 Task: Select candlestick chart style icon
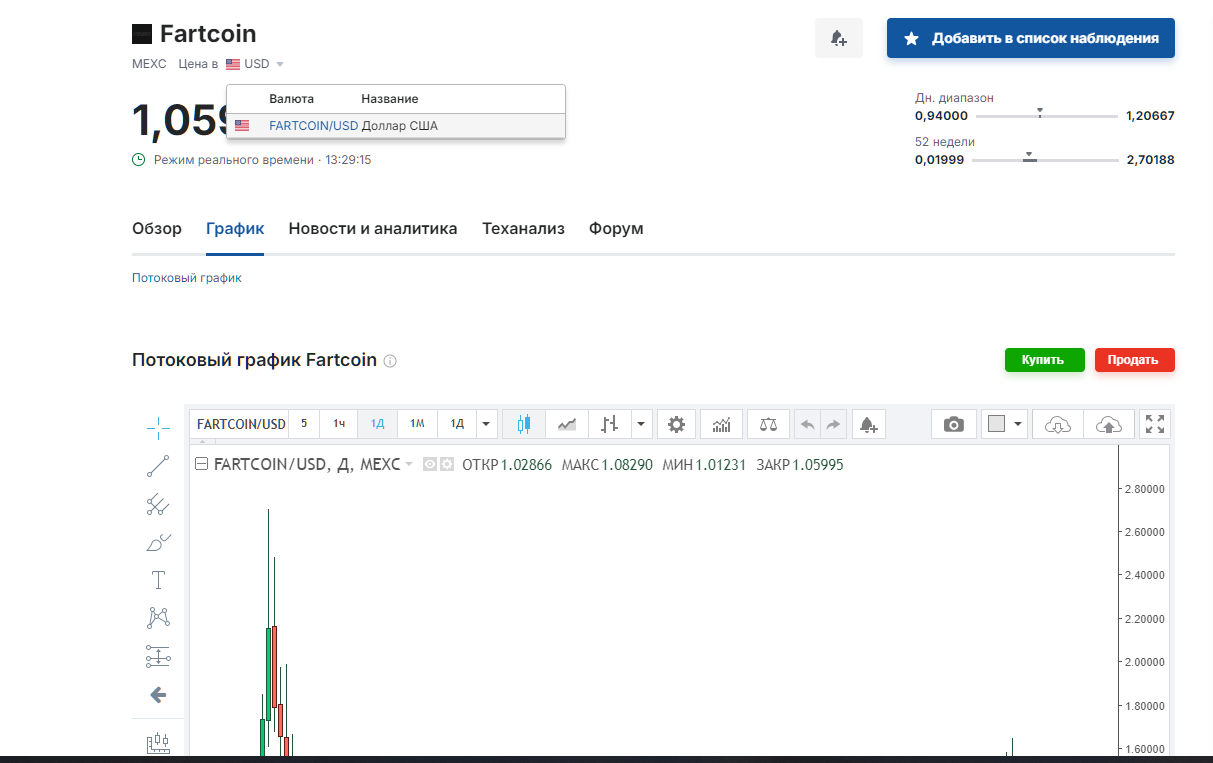[523, 424]
